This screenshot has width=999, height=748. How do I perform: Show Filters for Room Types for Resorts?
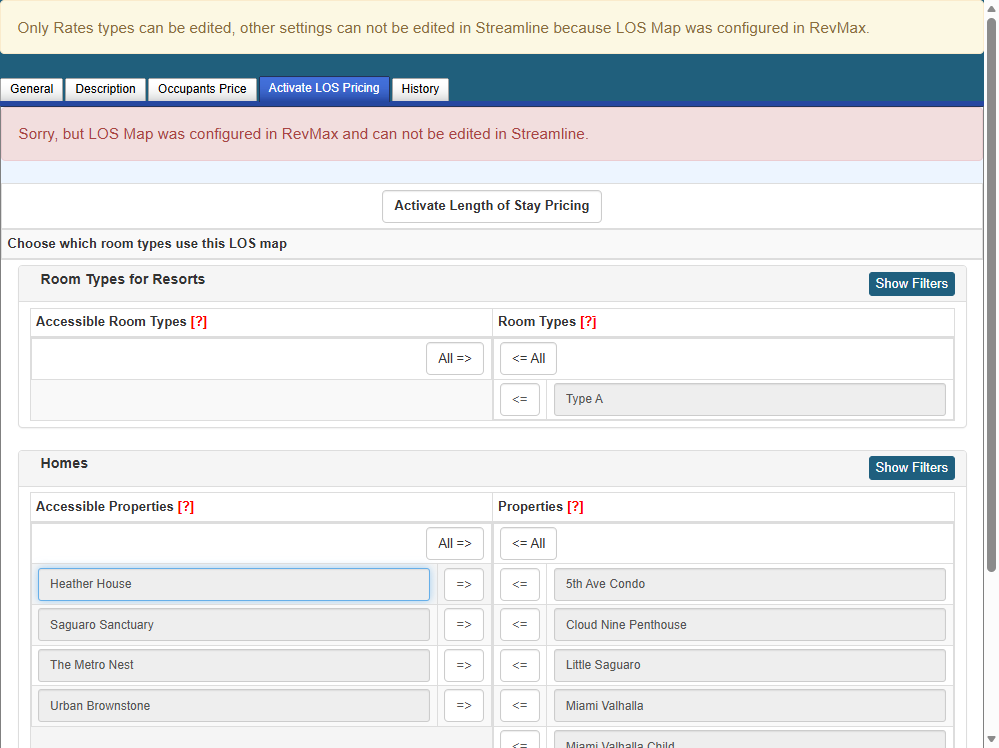pyautogui.click(x=911, y=284)
